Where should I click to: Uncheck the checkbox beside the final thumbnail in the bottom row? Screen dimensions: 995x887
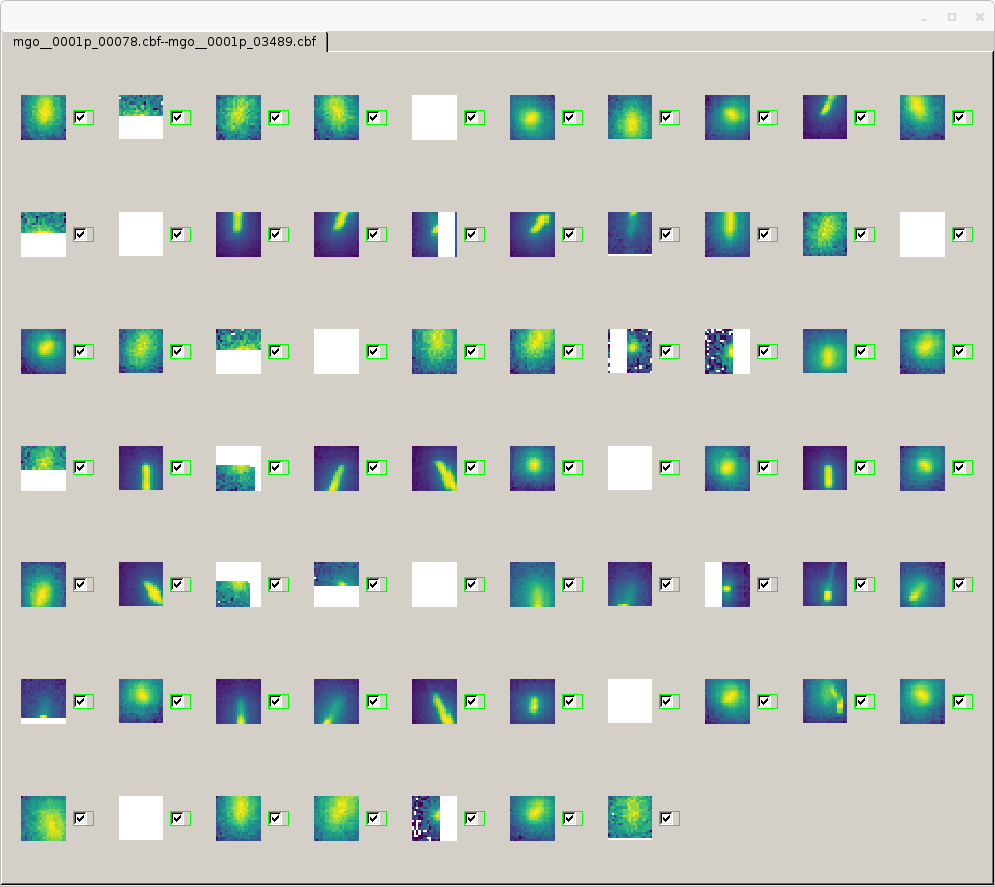(668, 817)
